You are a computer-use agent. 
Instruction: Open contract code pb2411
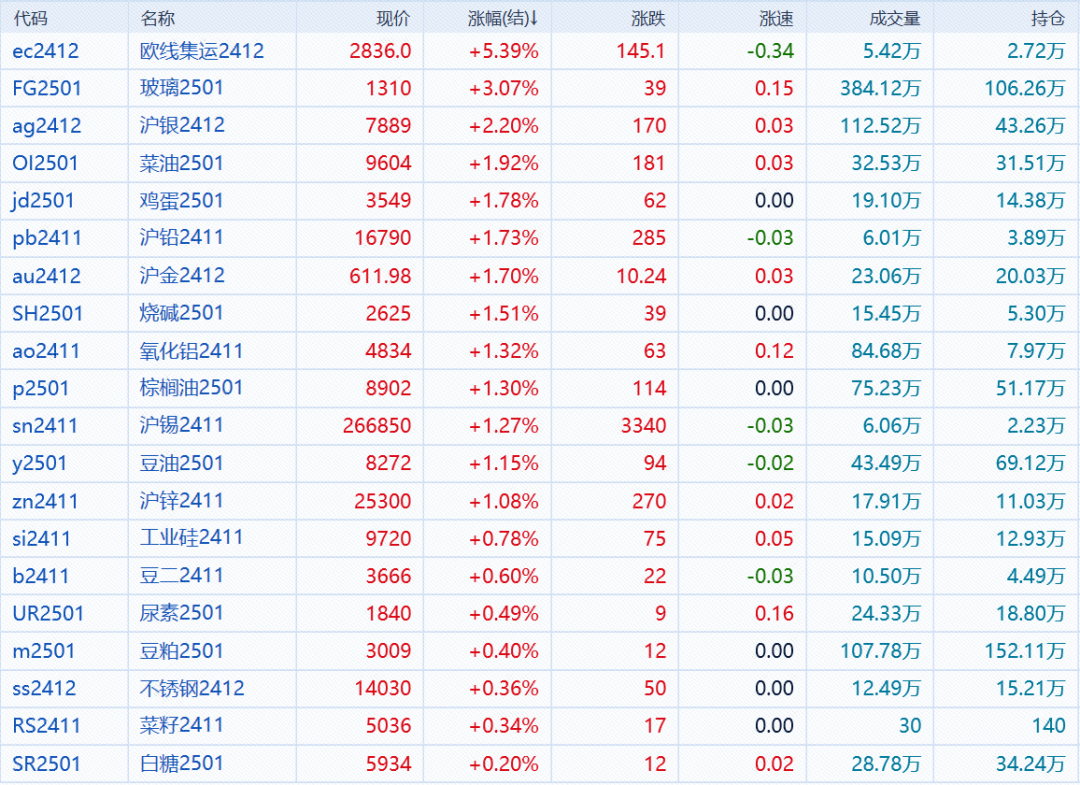click(x=47, y=238)
